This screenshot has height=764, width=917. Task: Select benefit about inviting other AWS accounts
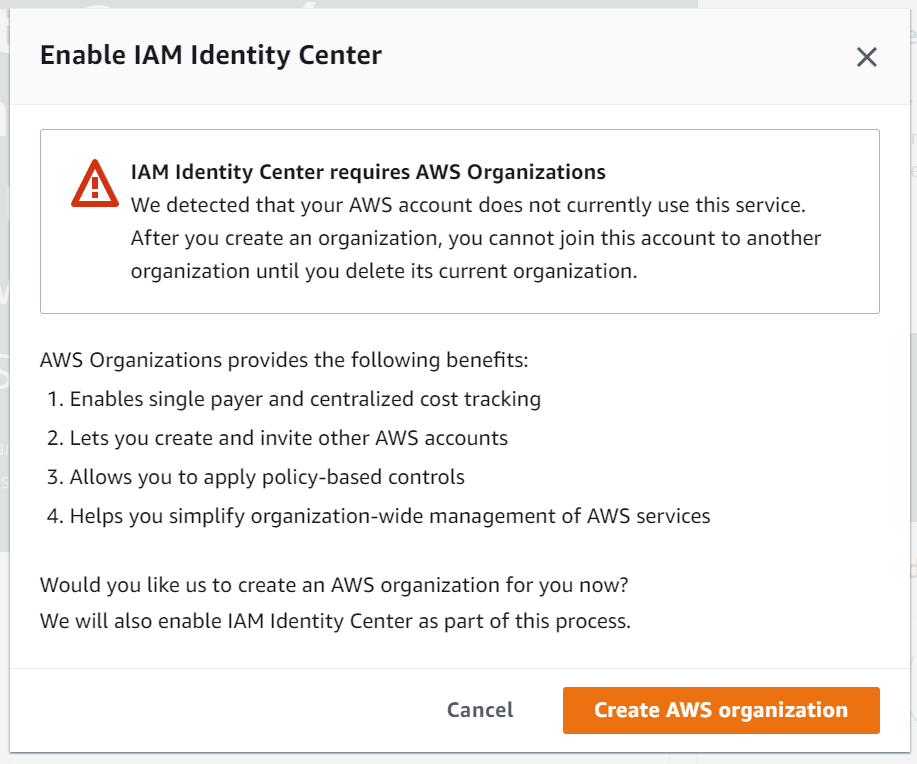coord(289,438)
